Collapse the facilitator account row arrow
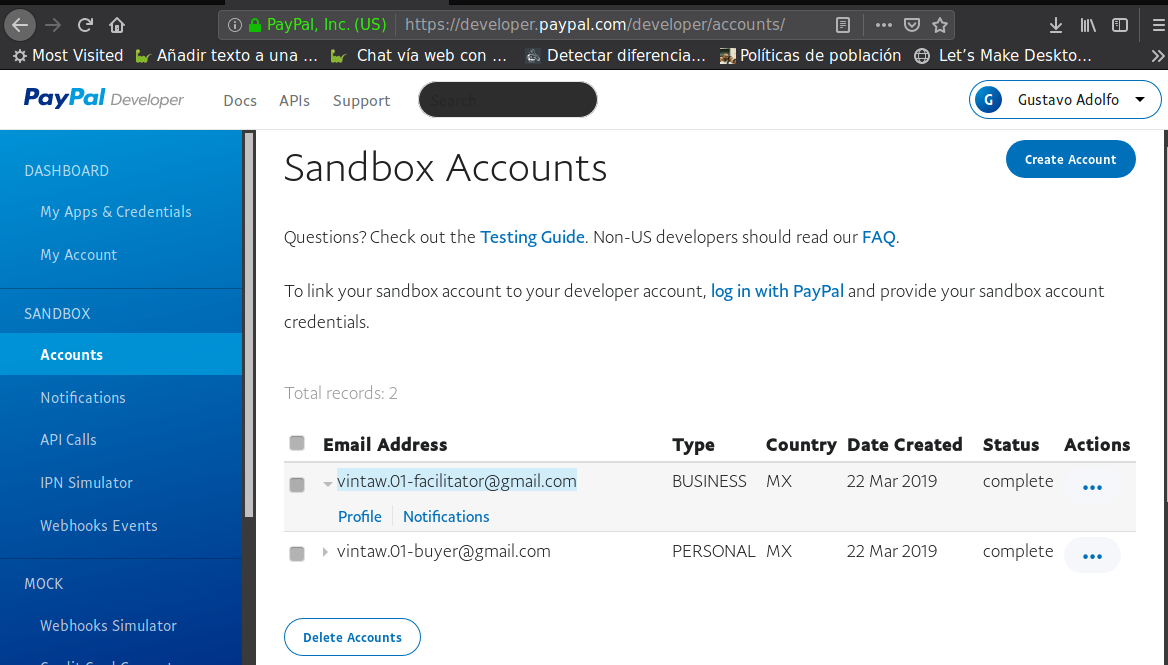Image resolution: width=1168 pixels, height=665 pixels. coord(327,484)
